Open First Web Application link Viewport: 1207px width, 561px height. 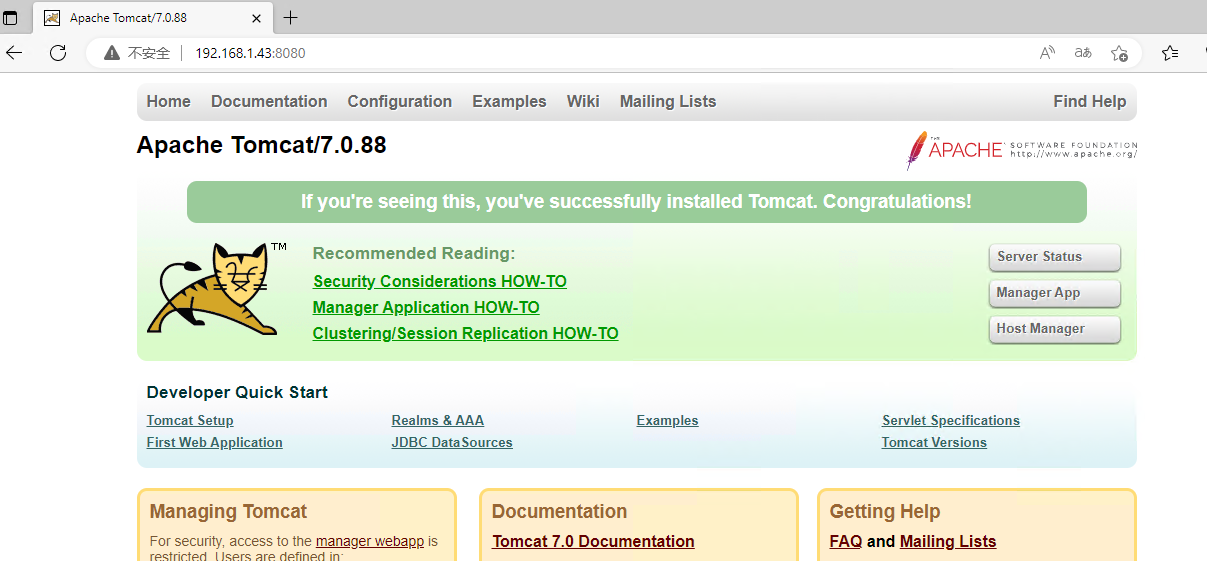point(214,442)
